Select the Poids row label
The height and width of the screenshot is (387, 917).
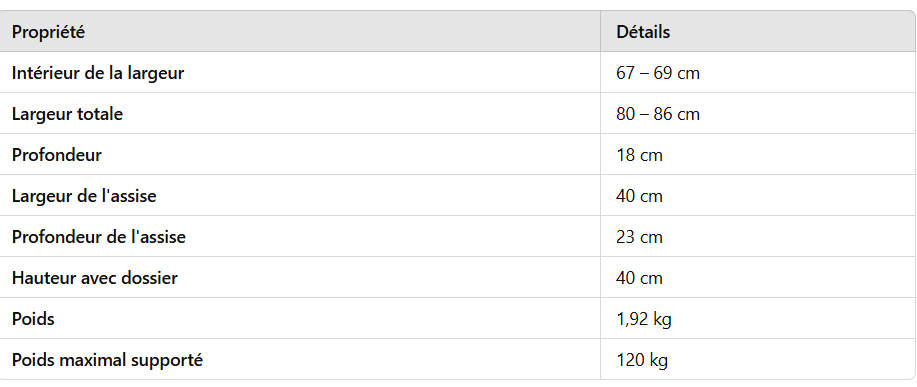[x=33, y=319]
